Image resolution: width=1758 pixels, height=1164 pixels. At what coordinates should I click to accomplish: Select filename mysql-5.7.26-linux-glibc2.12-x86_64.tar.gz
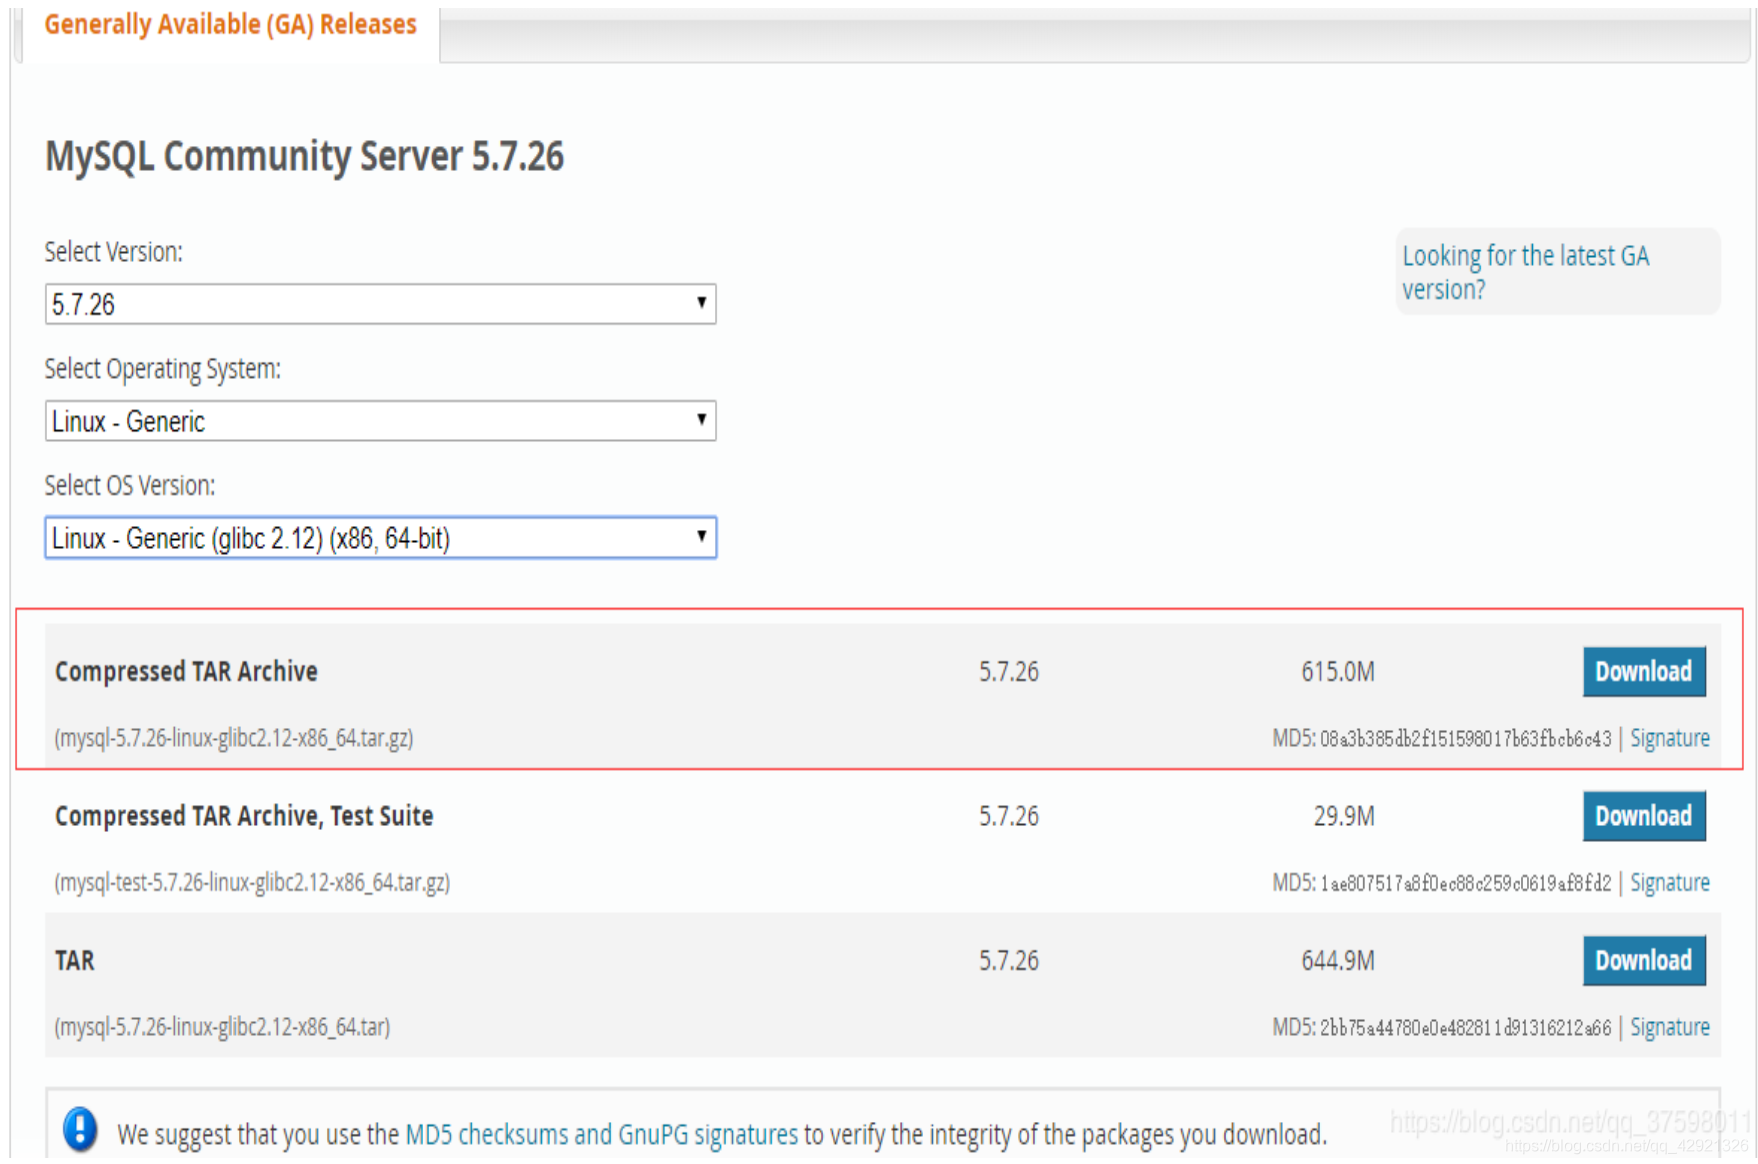pyautogui.click(x=234, y=738)
